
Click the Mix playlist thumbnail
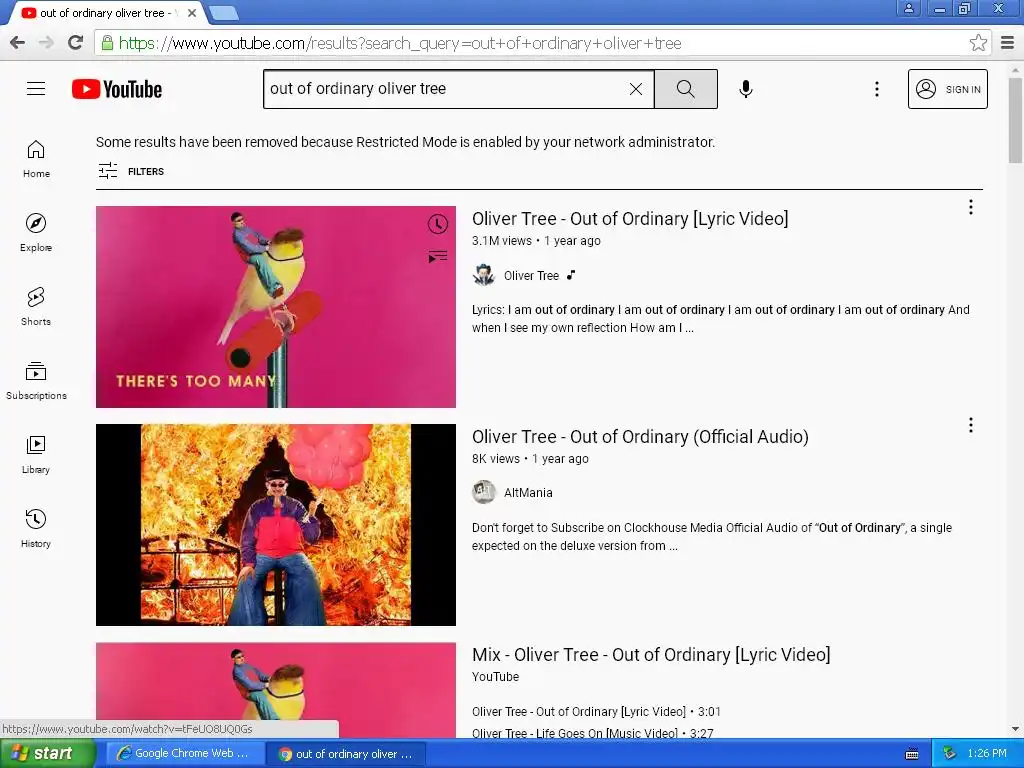tap(276, 690)
